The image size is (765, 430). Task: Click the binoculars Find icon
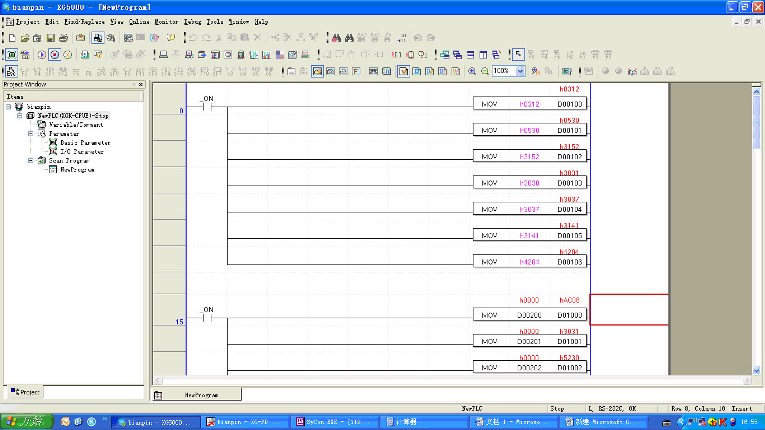337,37
